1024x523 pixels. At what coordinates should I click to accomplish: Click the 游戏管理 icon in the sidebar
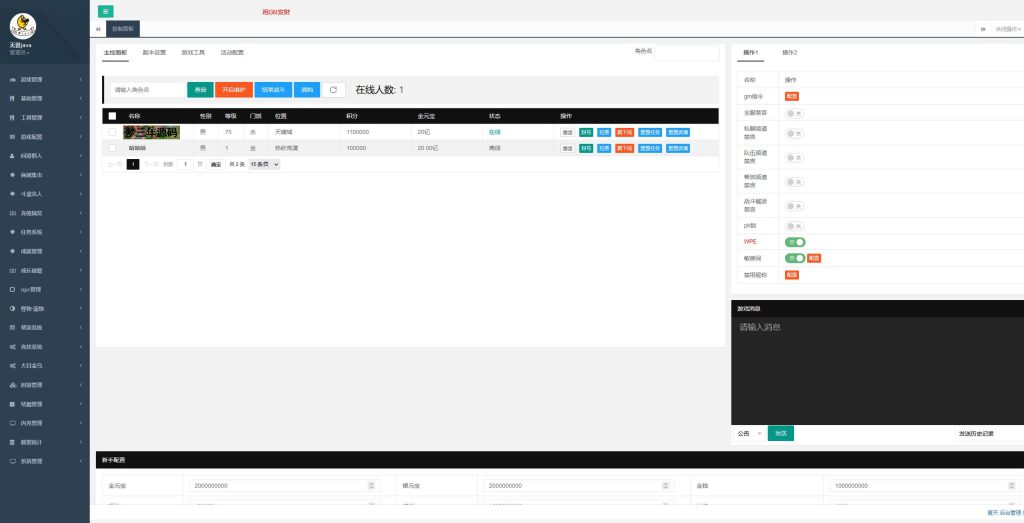coord(12,79)
